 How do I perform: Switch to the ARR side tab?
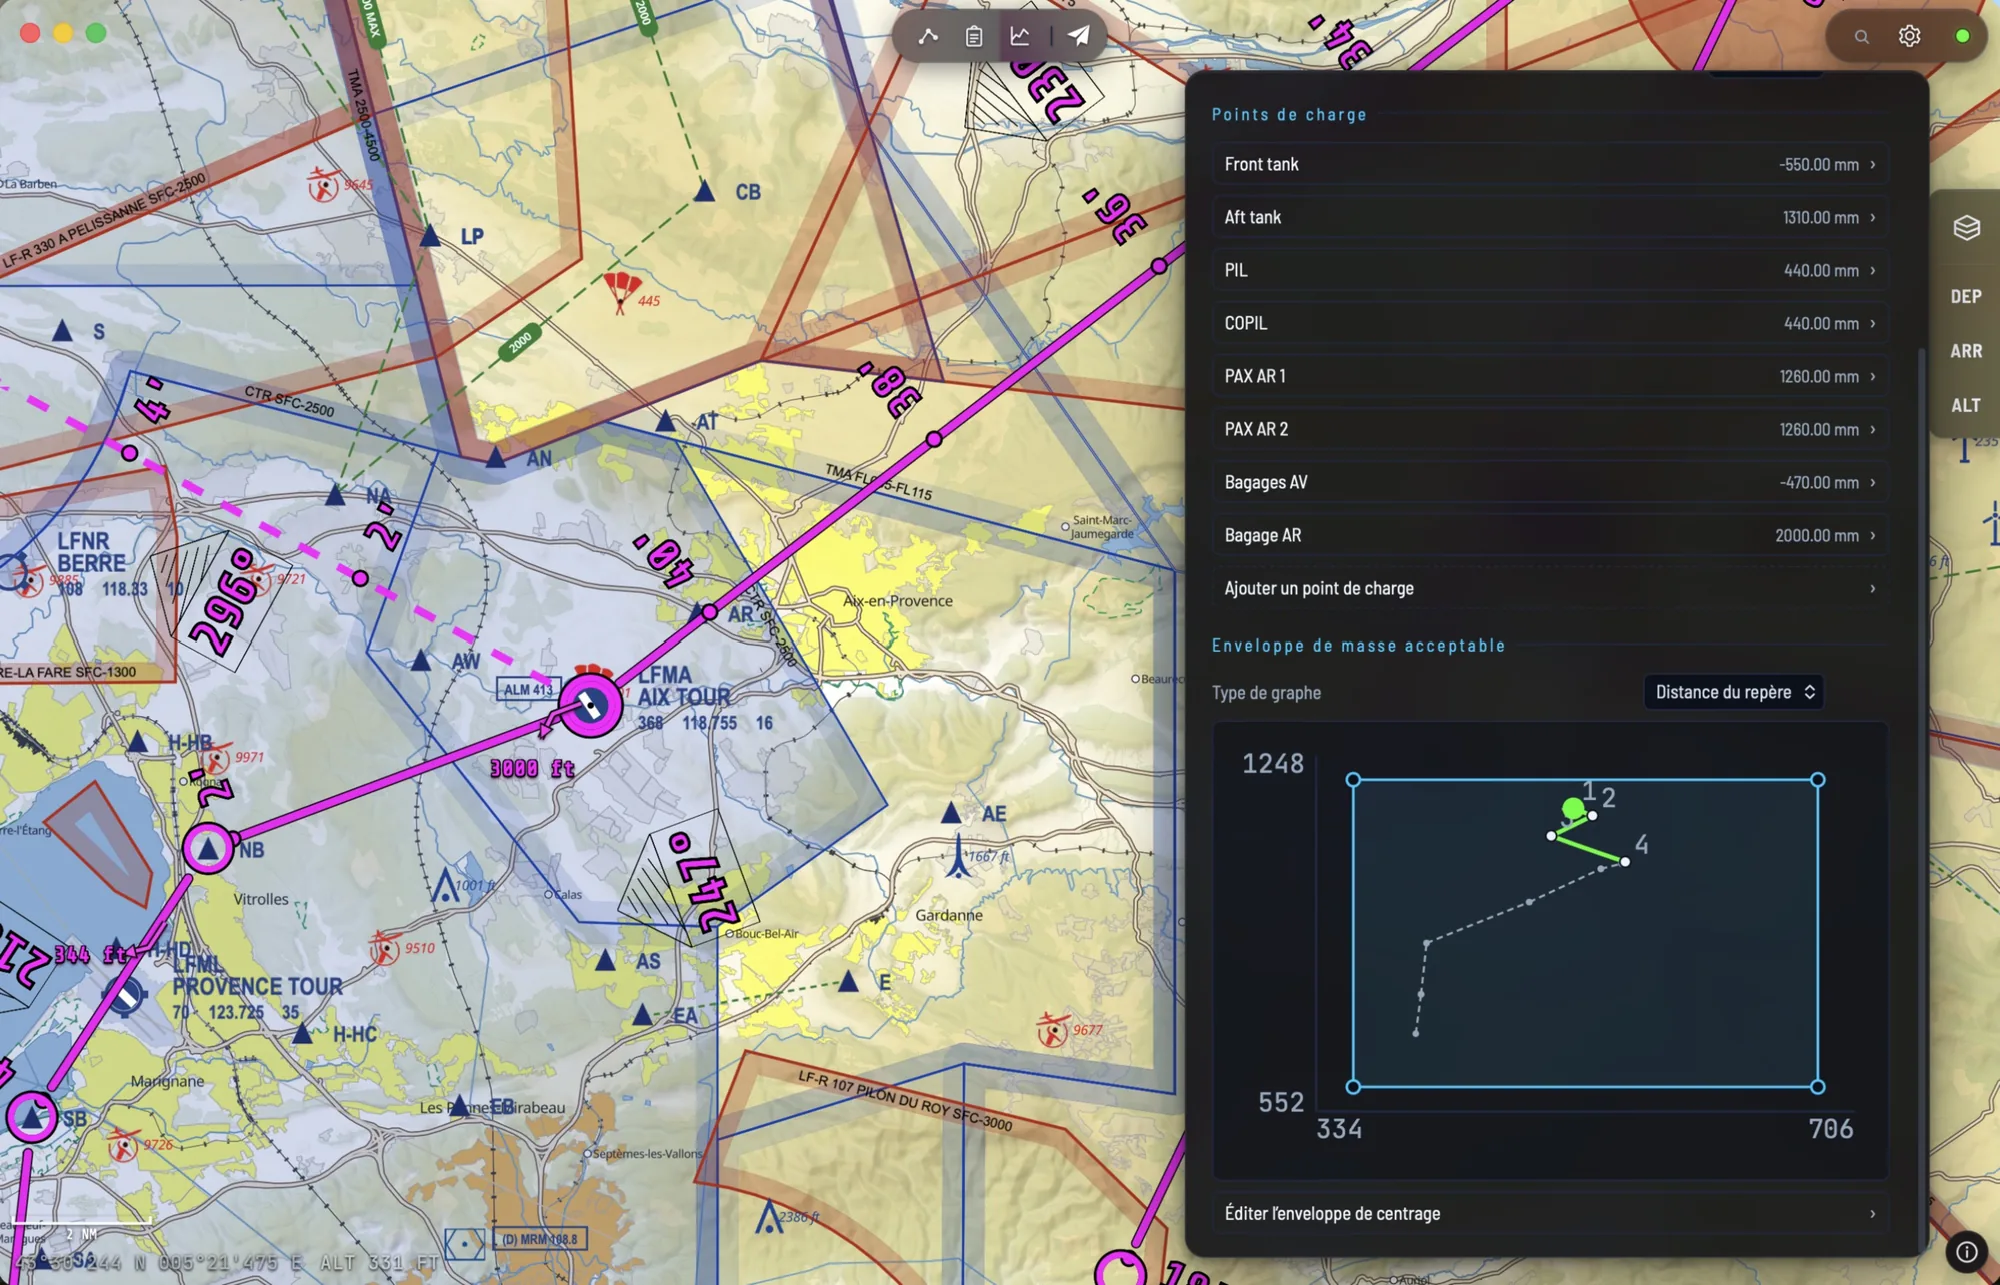pyautogui.click(x=1965, y=351)
